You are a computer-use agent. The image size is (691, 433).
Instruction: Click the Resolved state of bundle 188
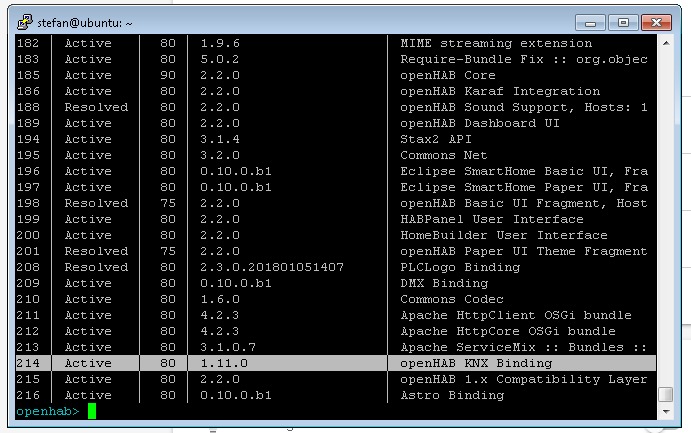point(96,107)
